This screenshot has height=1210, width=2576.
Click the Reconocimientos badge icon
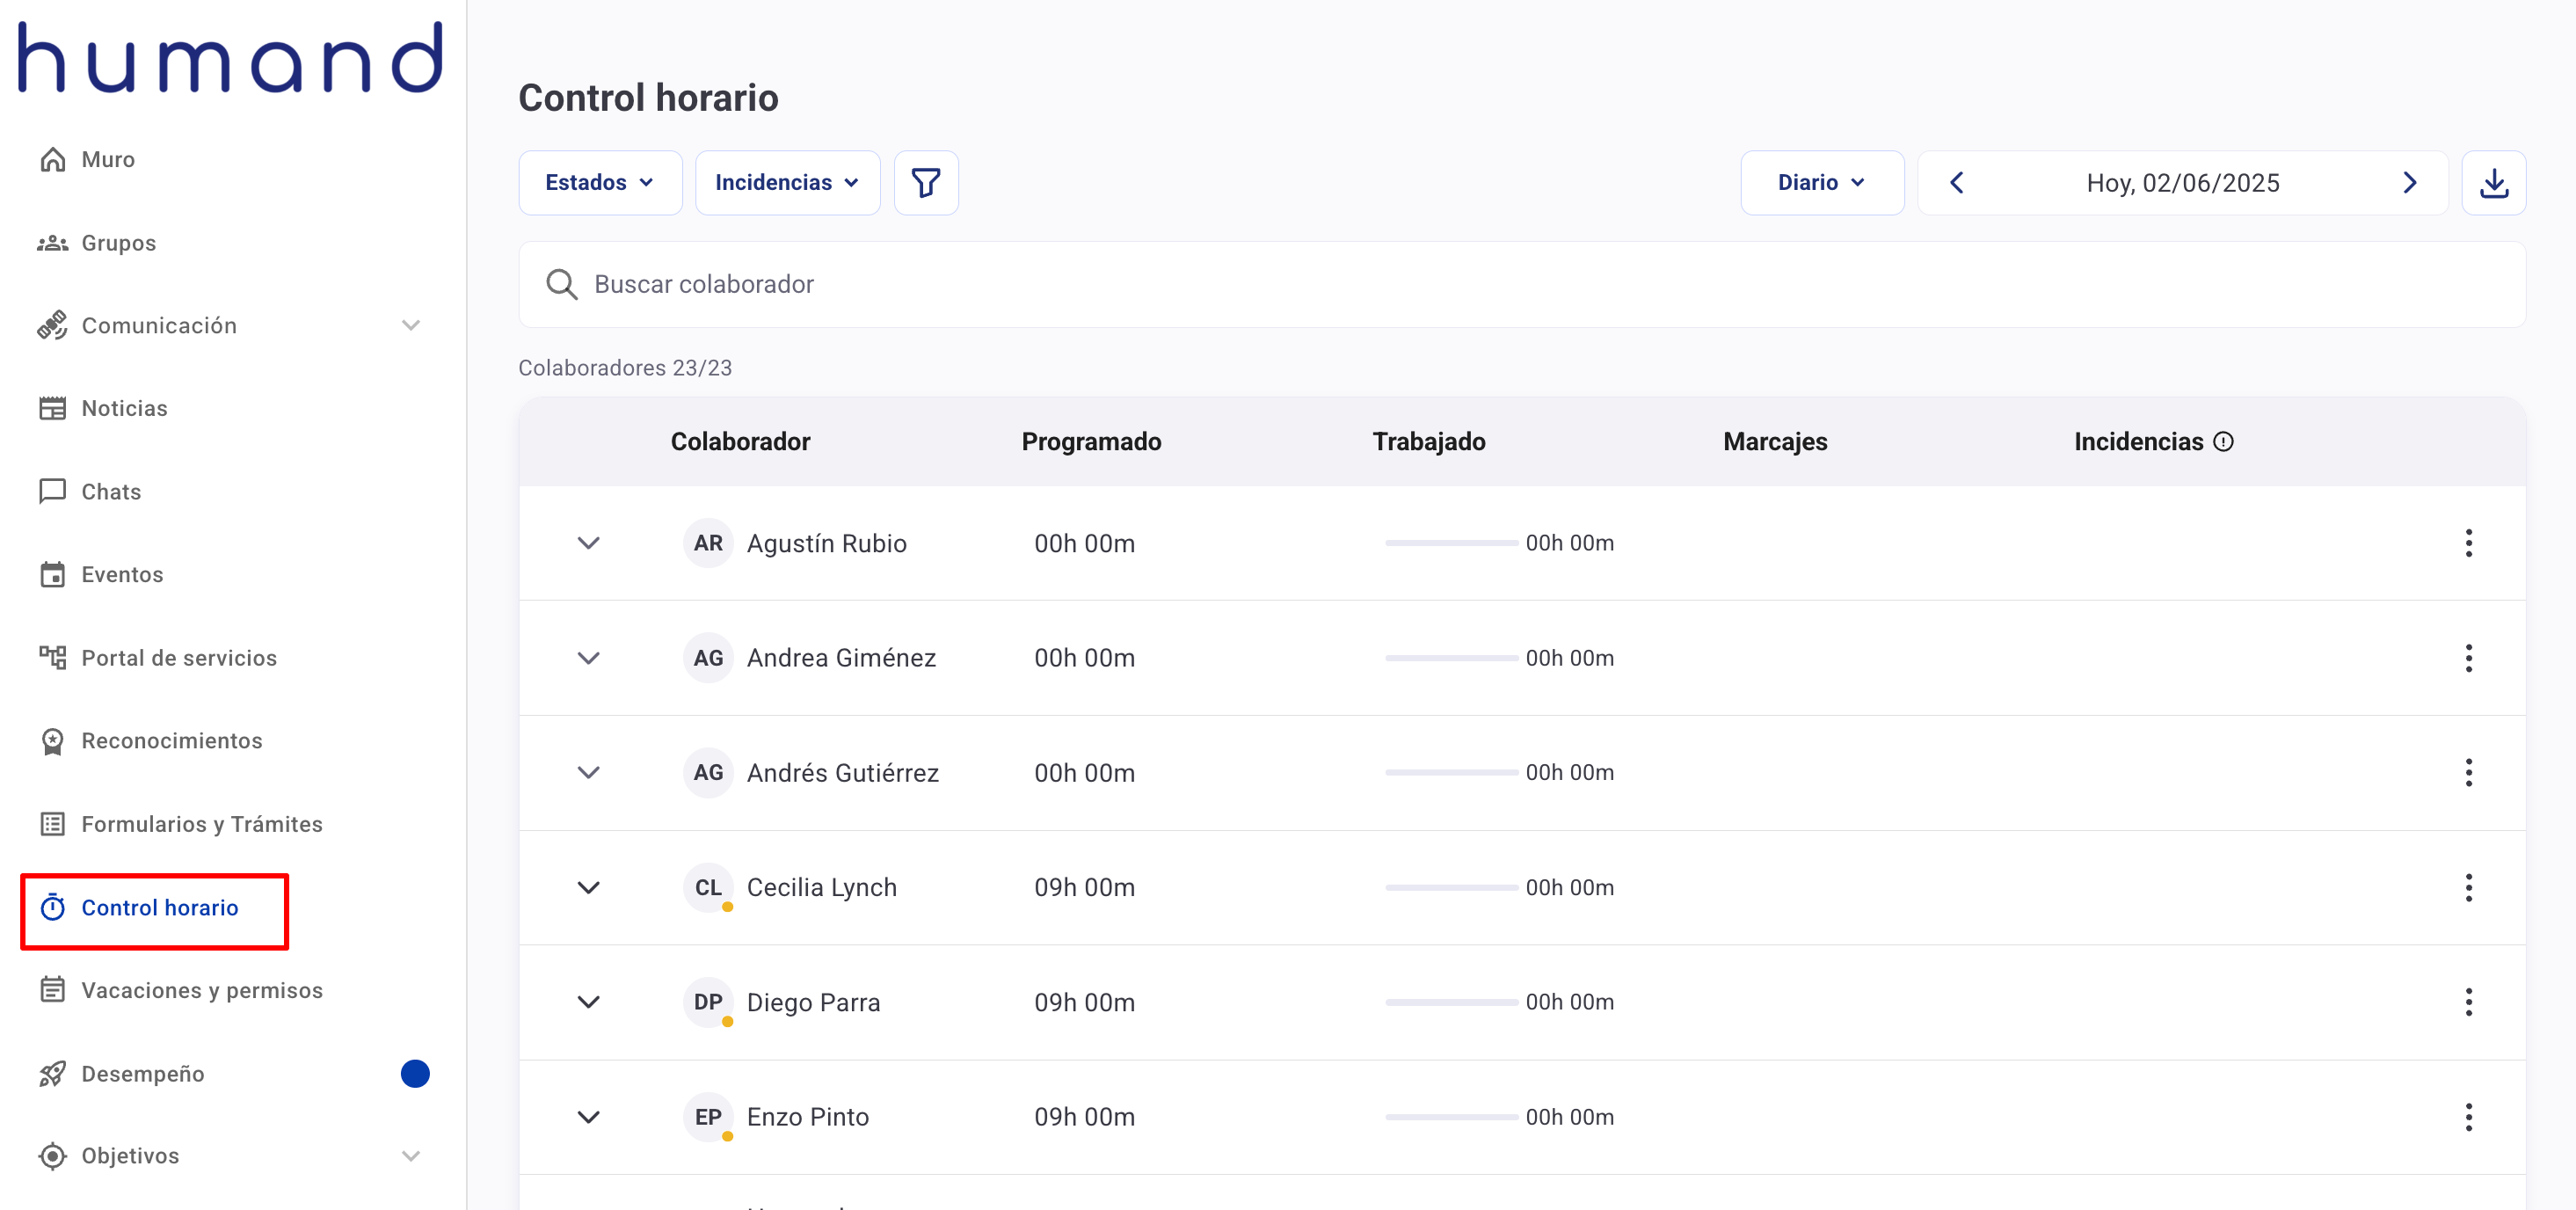click(52, 741)
